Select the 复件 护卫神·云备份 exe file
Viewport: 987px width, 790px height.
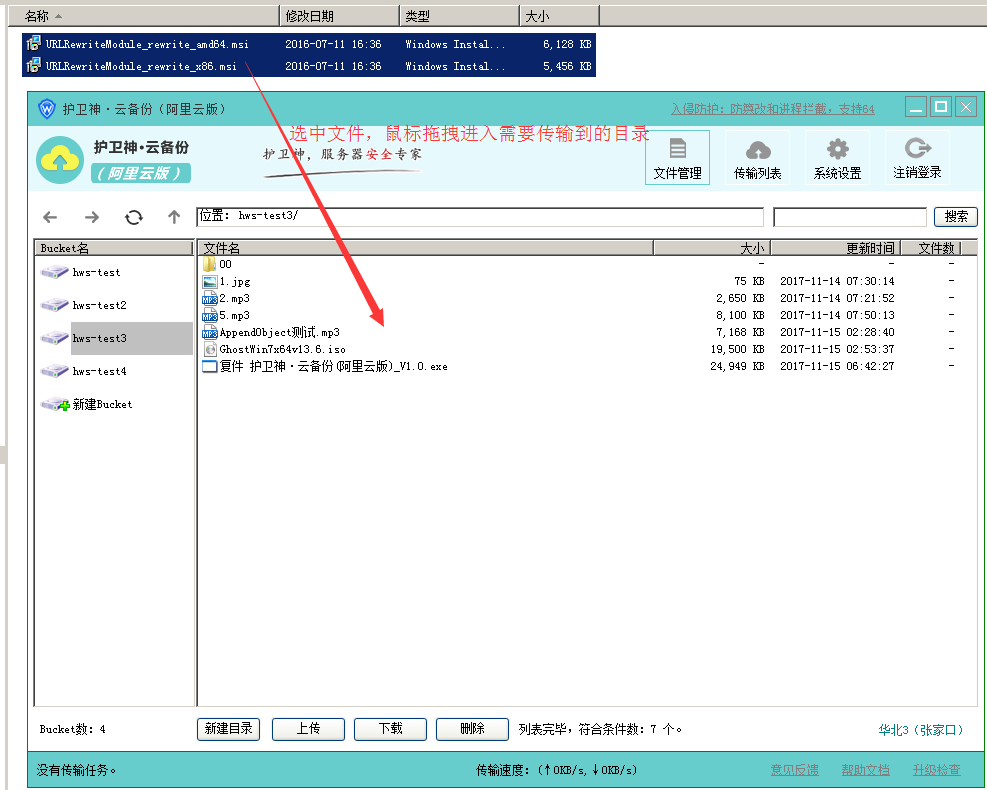click(x=587, y=366)
